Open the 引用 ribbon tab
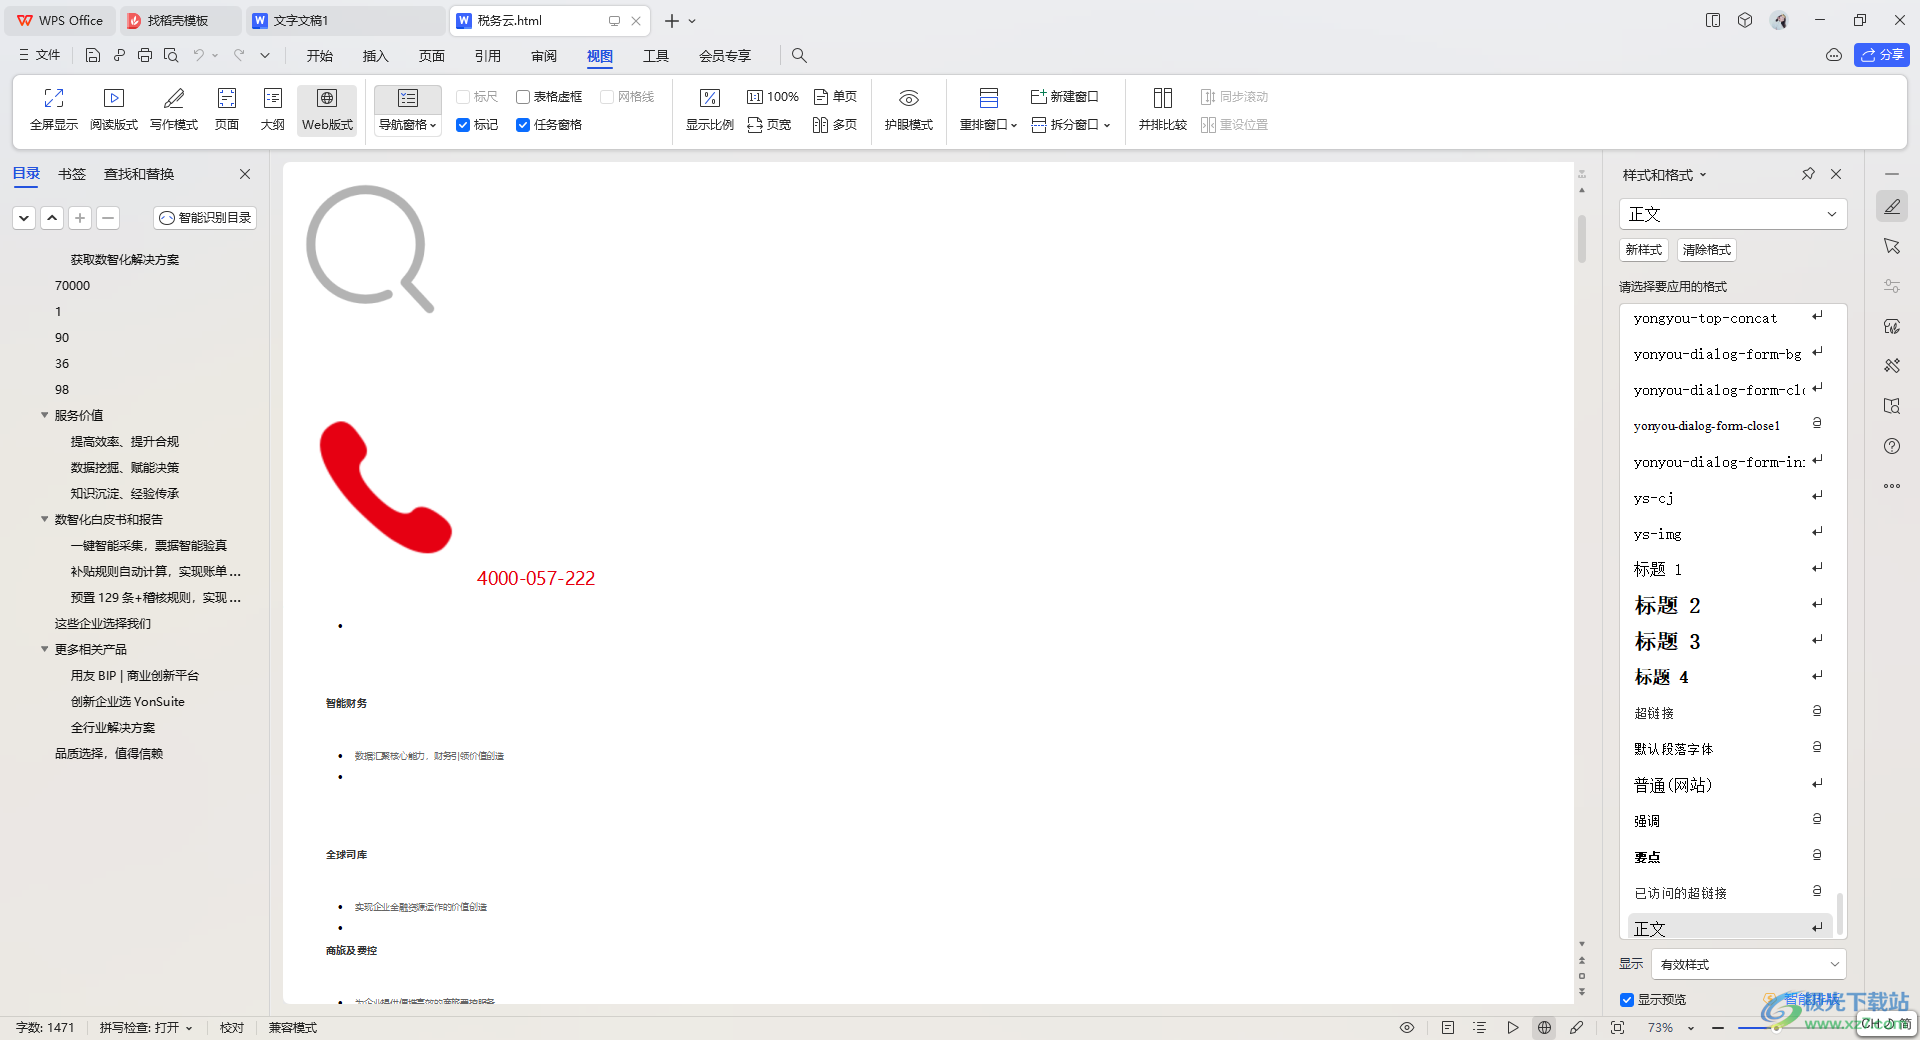This screenshot has height=1040, width=1920. coord(488,56)
